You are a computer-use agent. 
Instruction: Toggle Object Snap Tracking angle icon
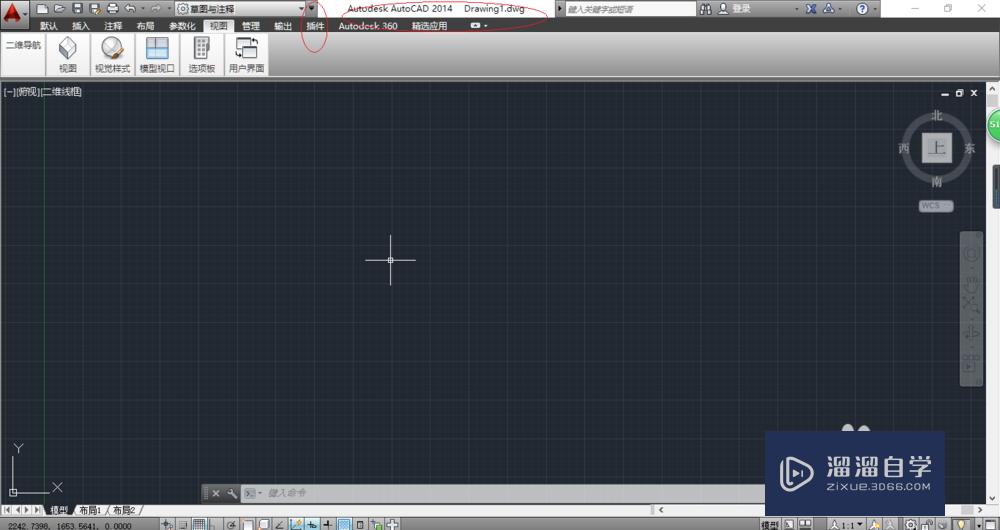tap(279, 524)
